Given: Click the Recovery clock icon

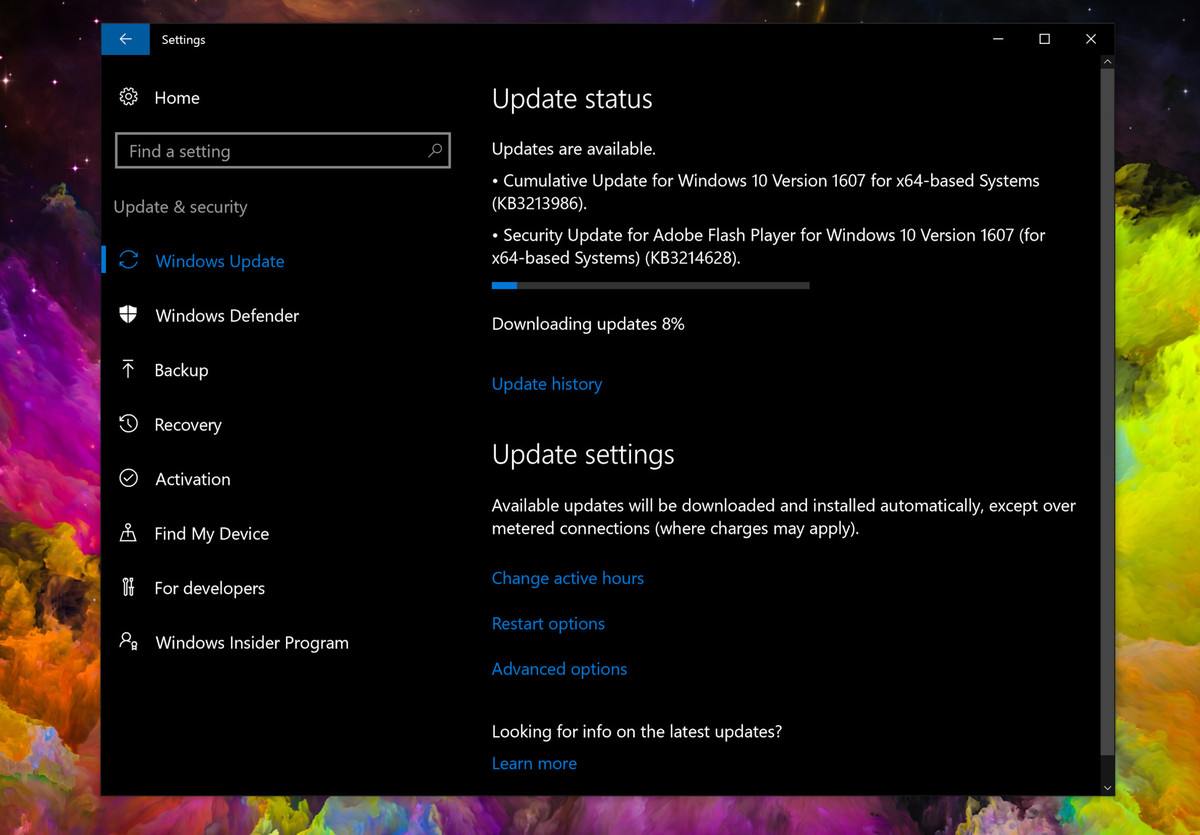Looking at the screenshot, I should click(x=128, y=424).
